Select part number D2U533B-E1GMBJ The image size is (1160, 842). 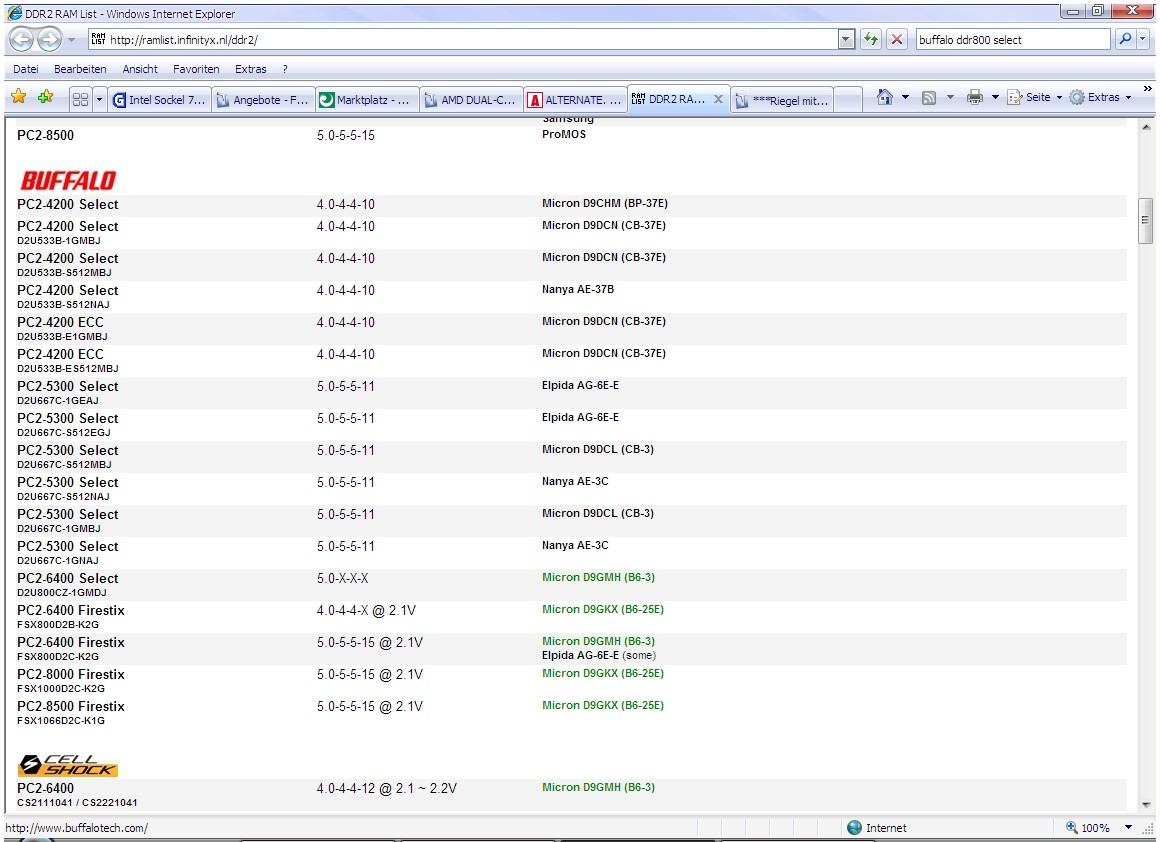[62, 337]
